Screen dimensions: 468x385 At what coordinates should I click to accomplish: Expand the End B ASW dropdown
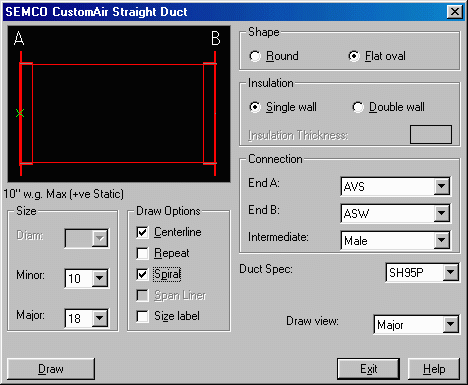tap(441, 213)
